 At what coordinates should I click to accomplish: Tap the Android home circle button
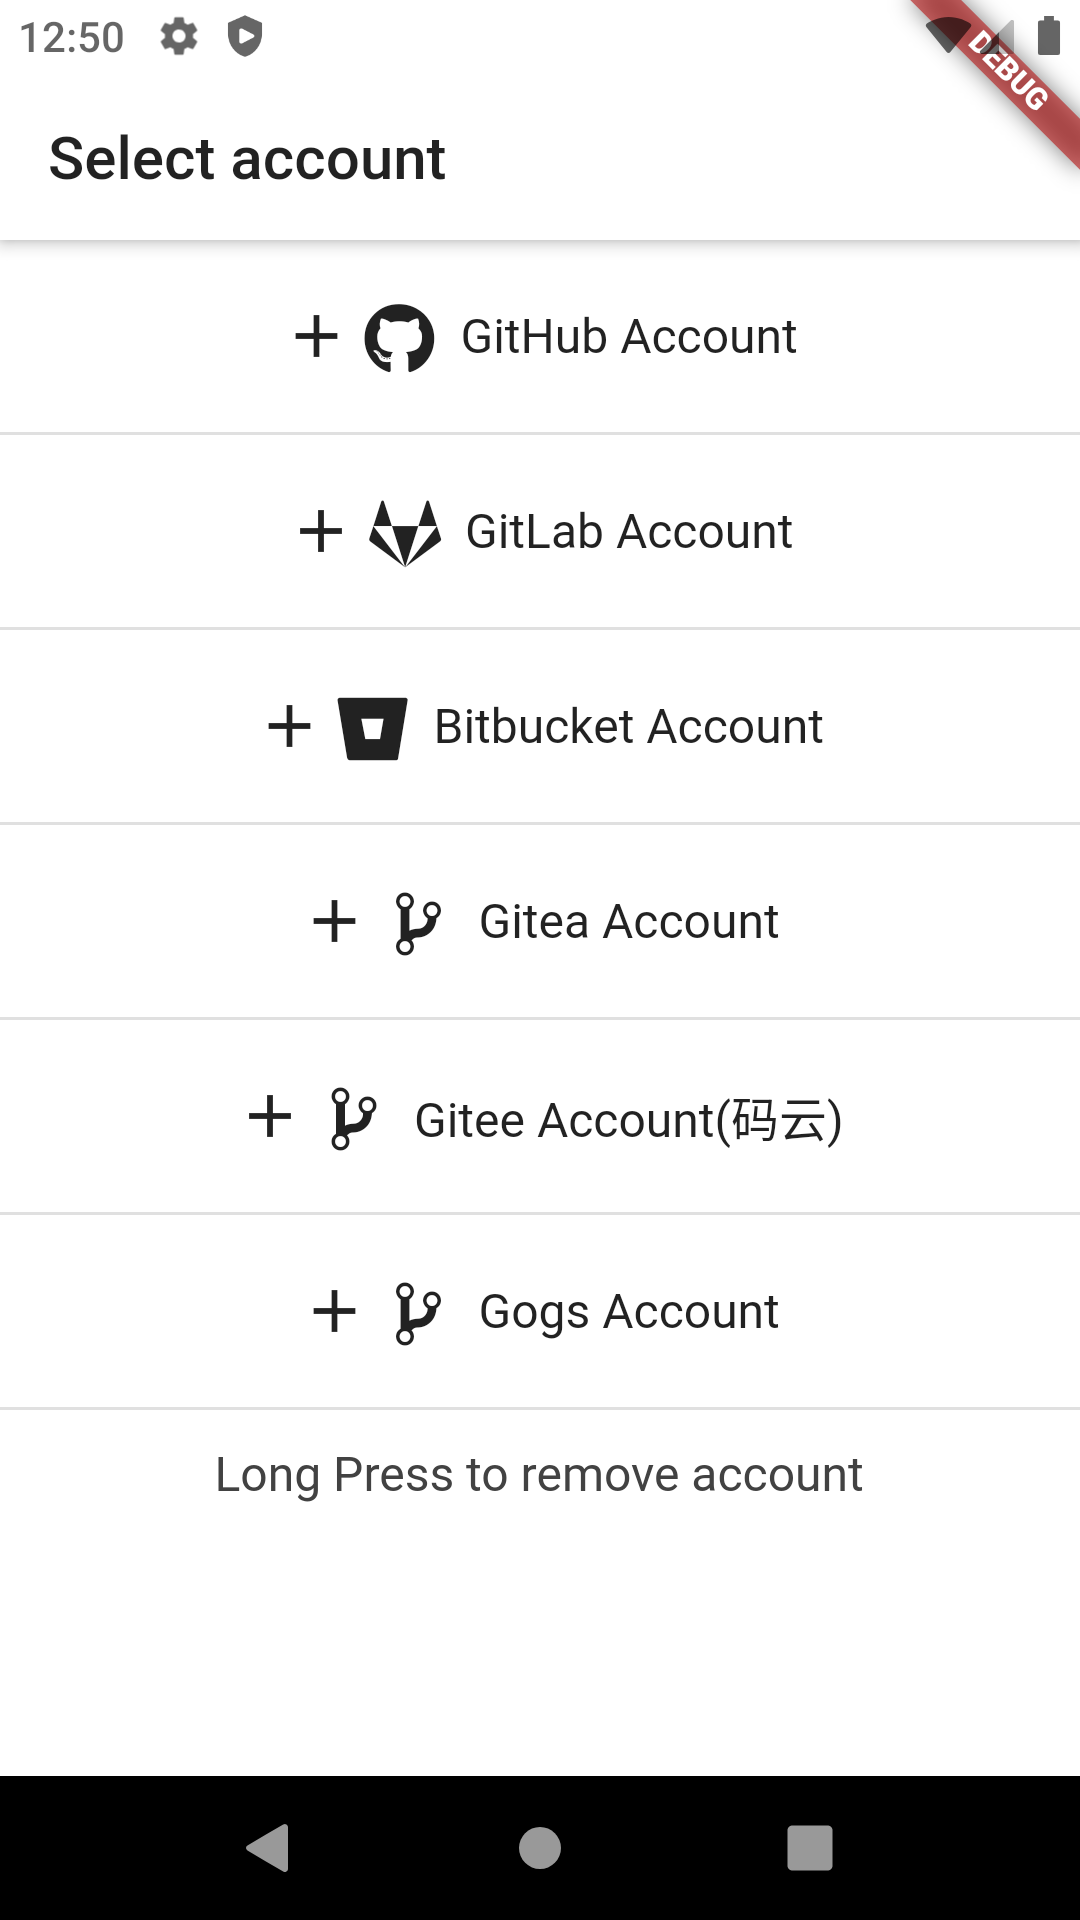[x=540, y=1847]
